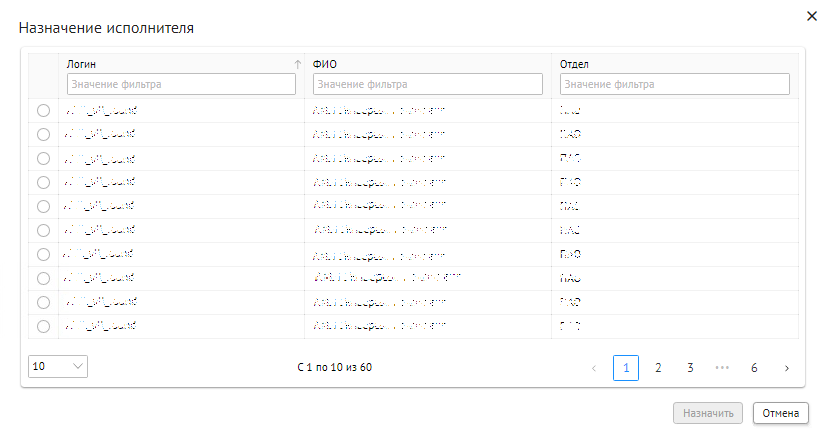
Task: Click the Логин filter input field
Action: 181,84
